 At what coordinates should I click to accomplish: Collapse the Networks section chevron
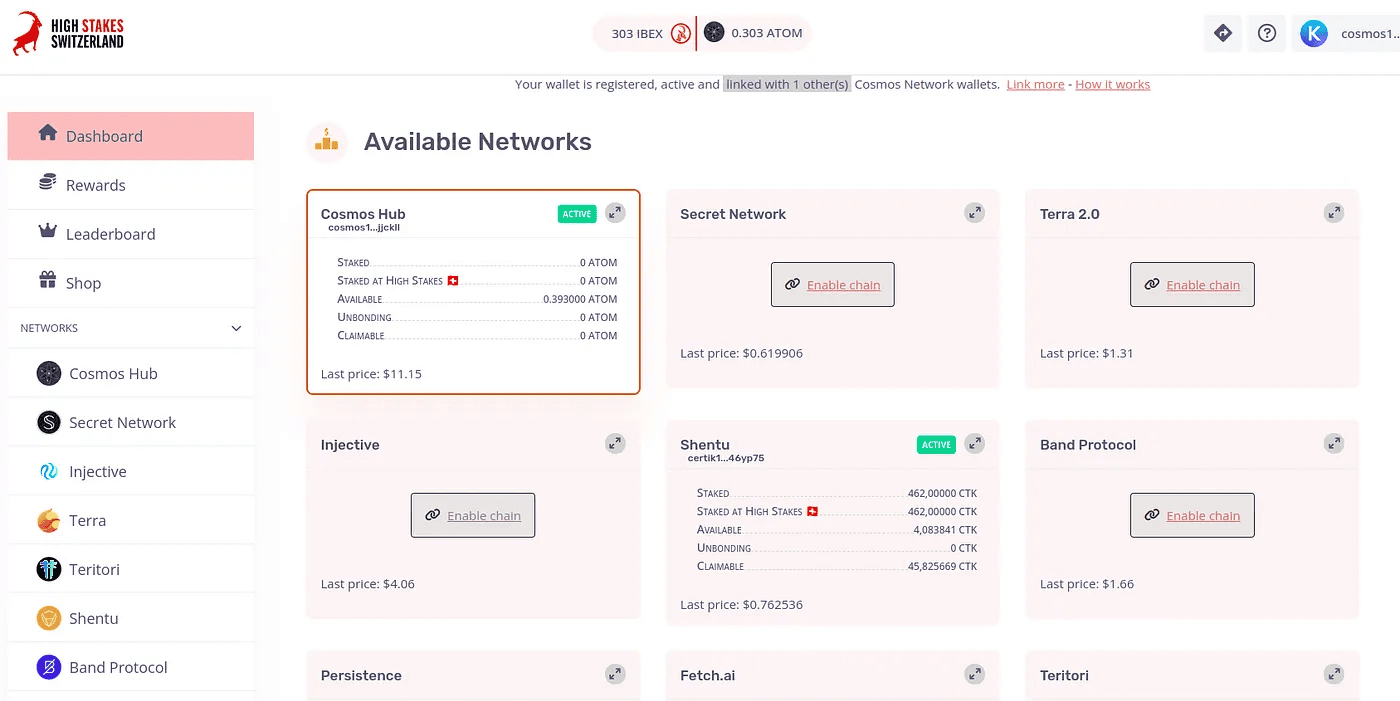tap(237, 328)
